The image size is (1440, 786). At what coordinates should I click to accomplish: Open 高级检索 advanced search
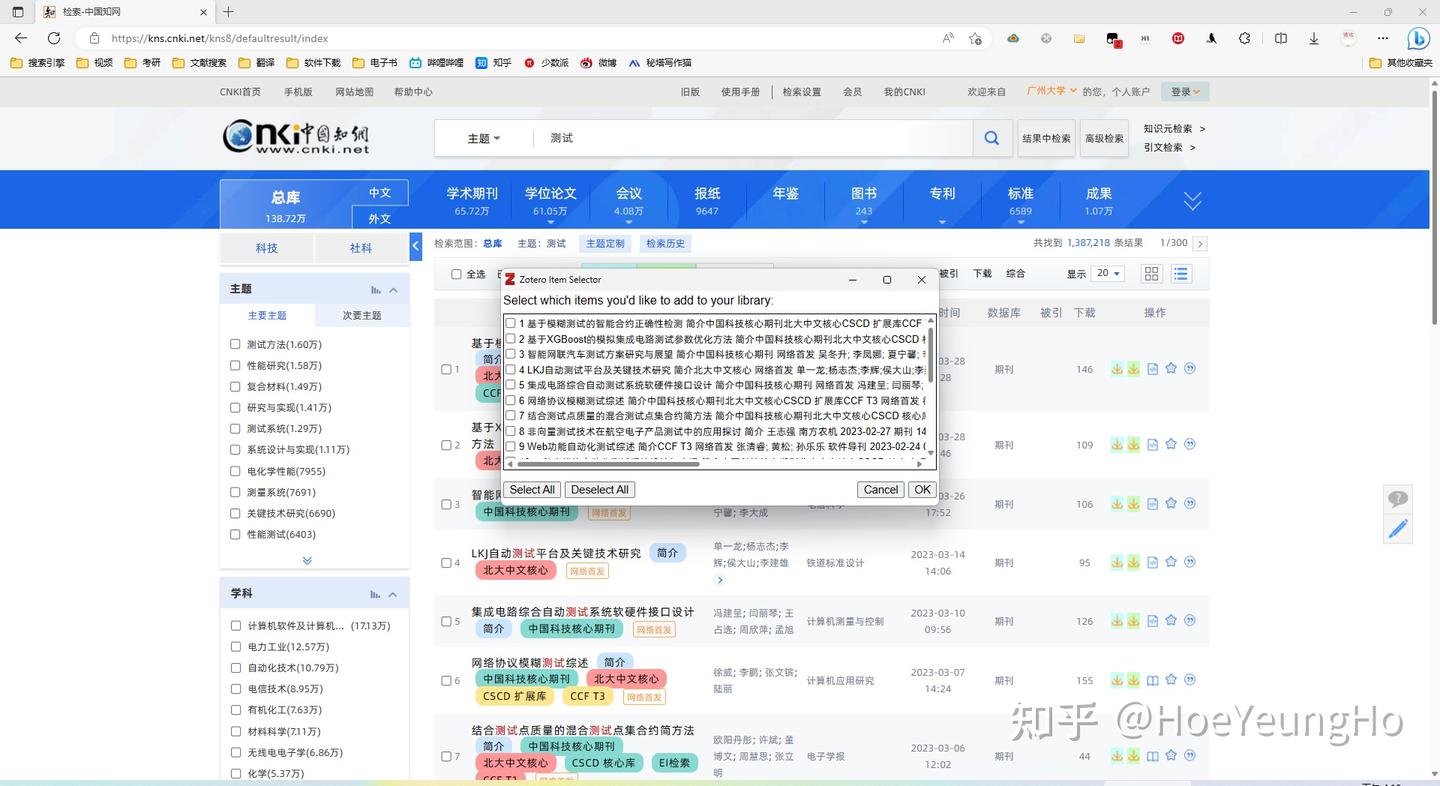point(1103,138)
